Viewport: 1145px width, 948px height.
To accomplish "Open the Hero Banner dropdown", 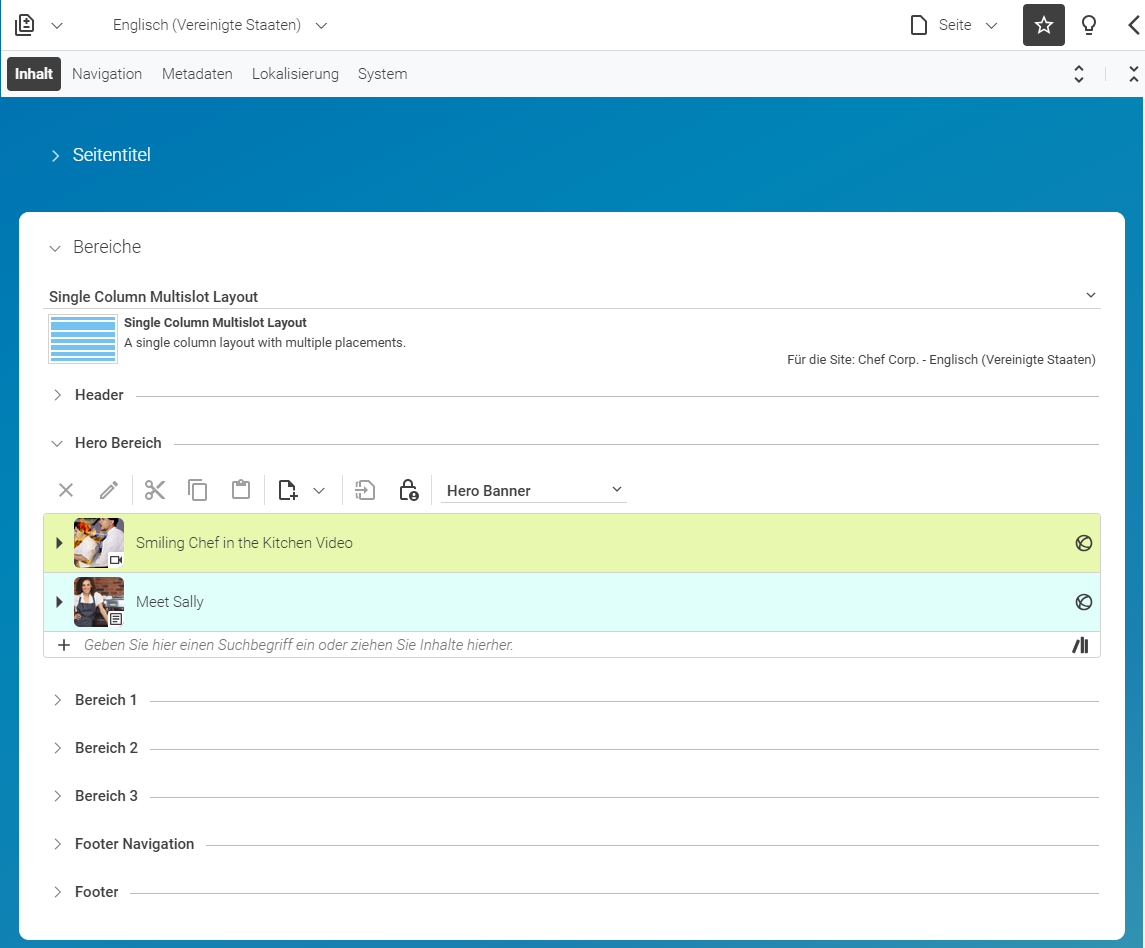I will tap(534, 490).
